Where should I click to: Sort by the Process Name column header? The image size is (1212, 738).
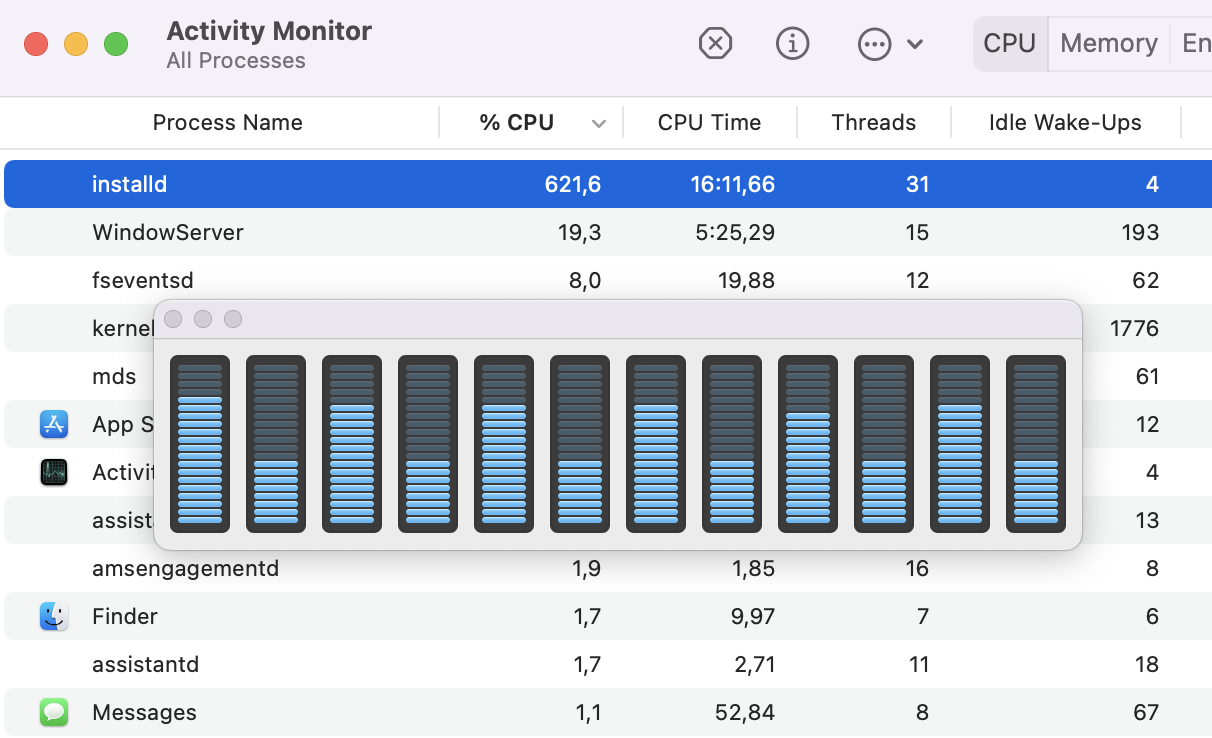(227, 123)
